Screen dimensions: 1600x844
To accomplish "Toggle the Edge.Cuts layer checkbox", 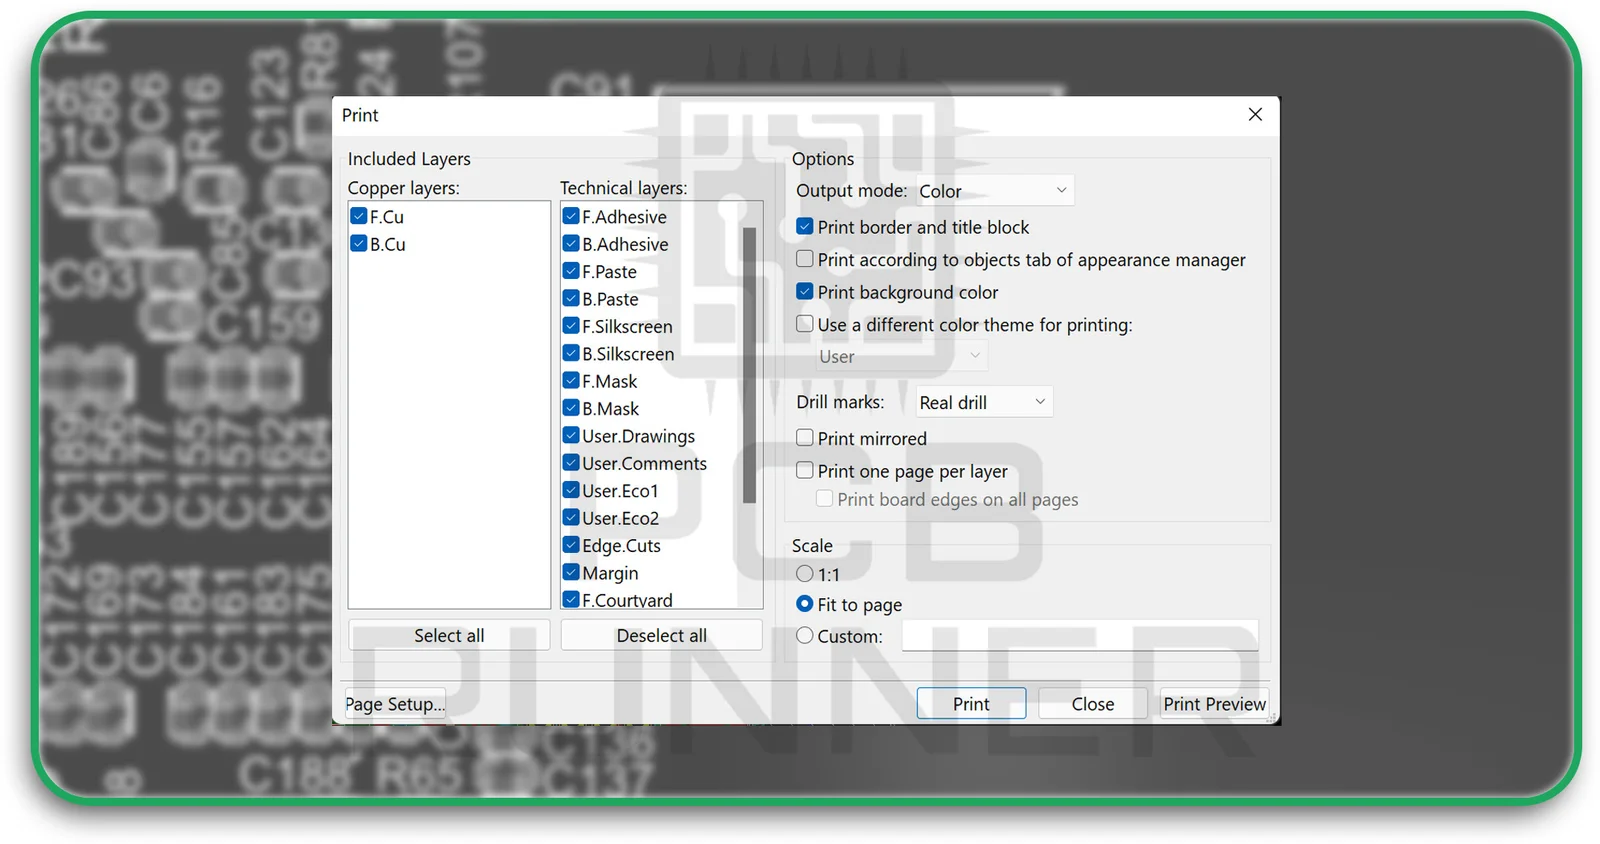I will [571, 545].
